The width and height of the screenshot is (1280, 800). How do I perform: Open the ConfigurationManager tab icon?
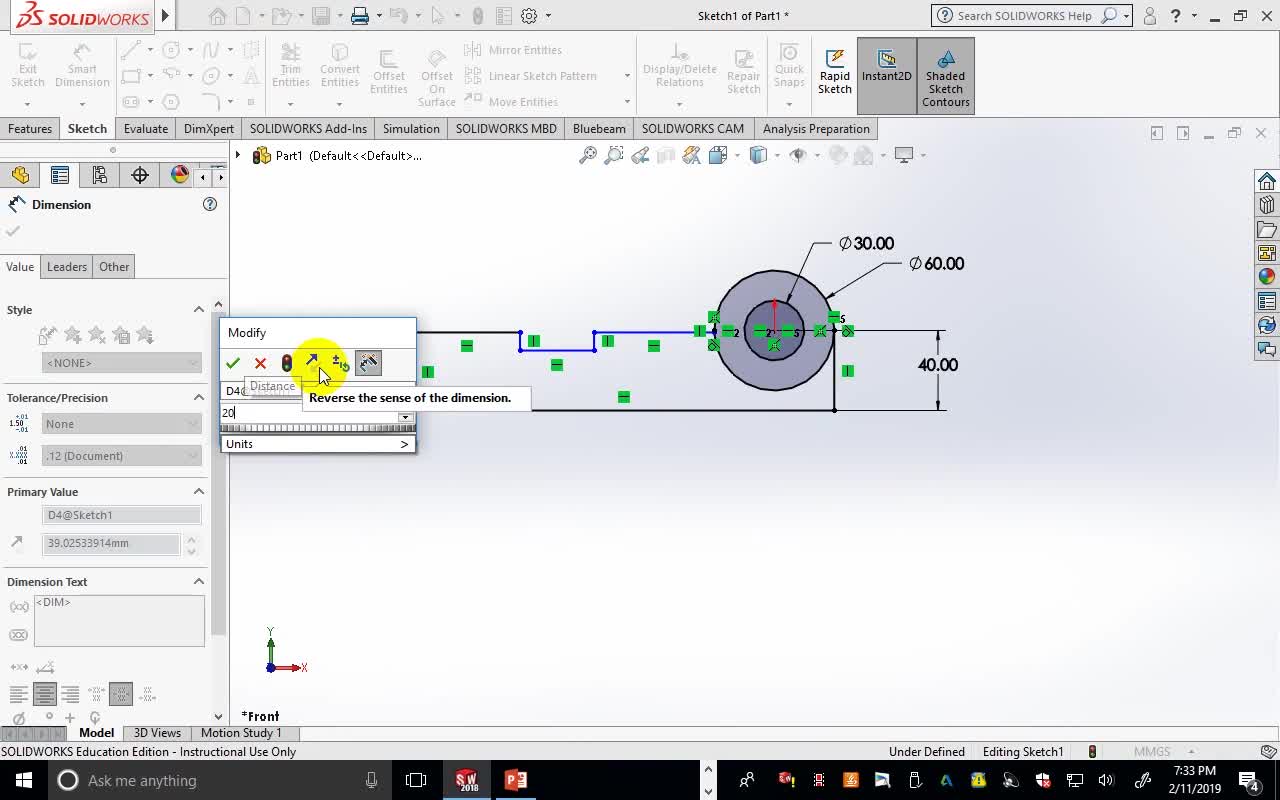pyautogui.click(x=100, y=176)
